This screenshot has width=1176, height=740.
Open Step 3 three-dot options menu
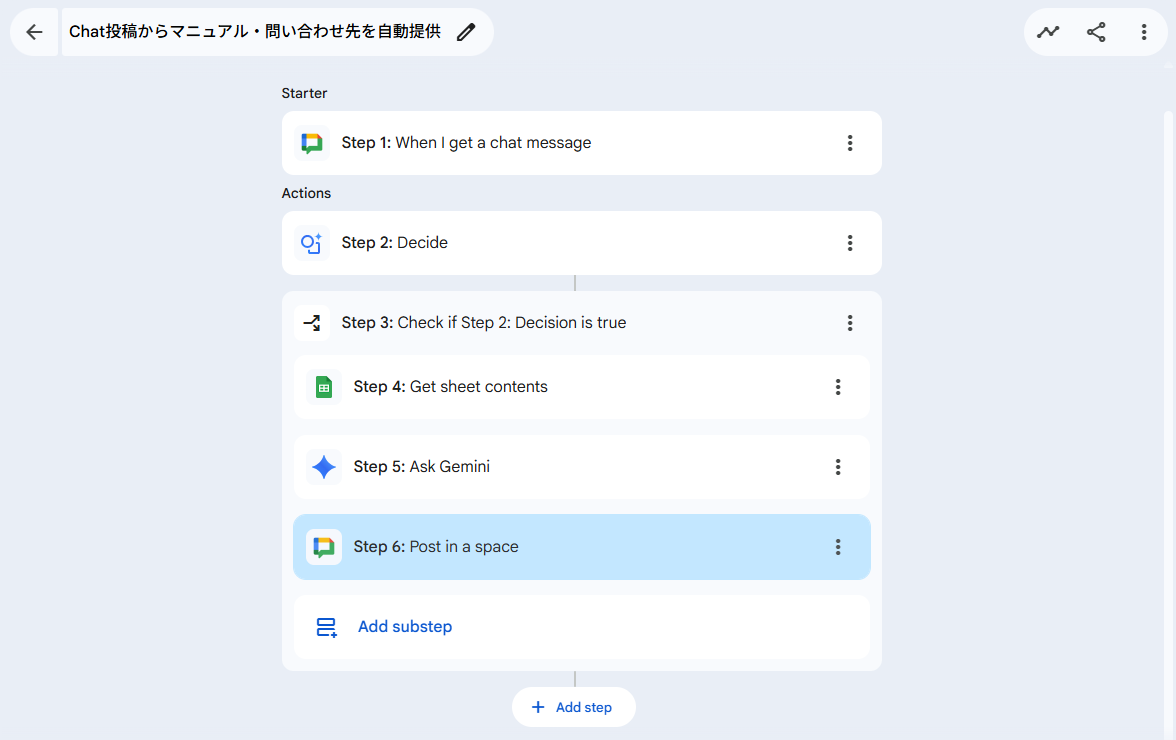click(x=850, y=323)
